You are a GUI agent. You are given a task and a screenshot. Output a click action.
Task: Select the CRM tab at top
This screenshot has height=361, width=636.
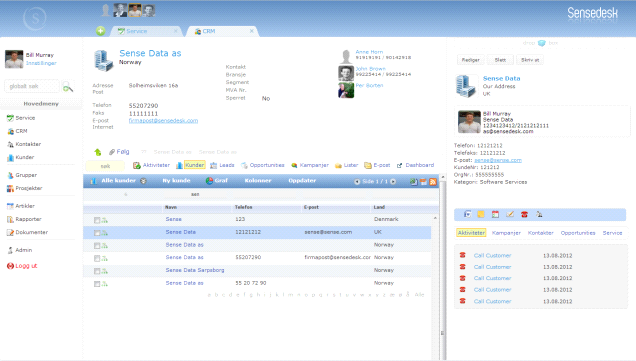pos(209,31)
